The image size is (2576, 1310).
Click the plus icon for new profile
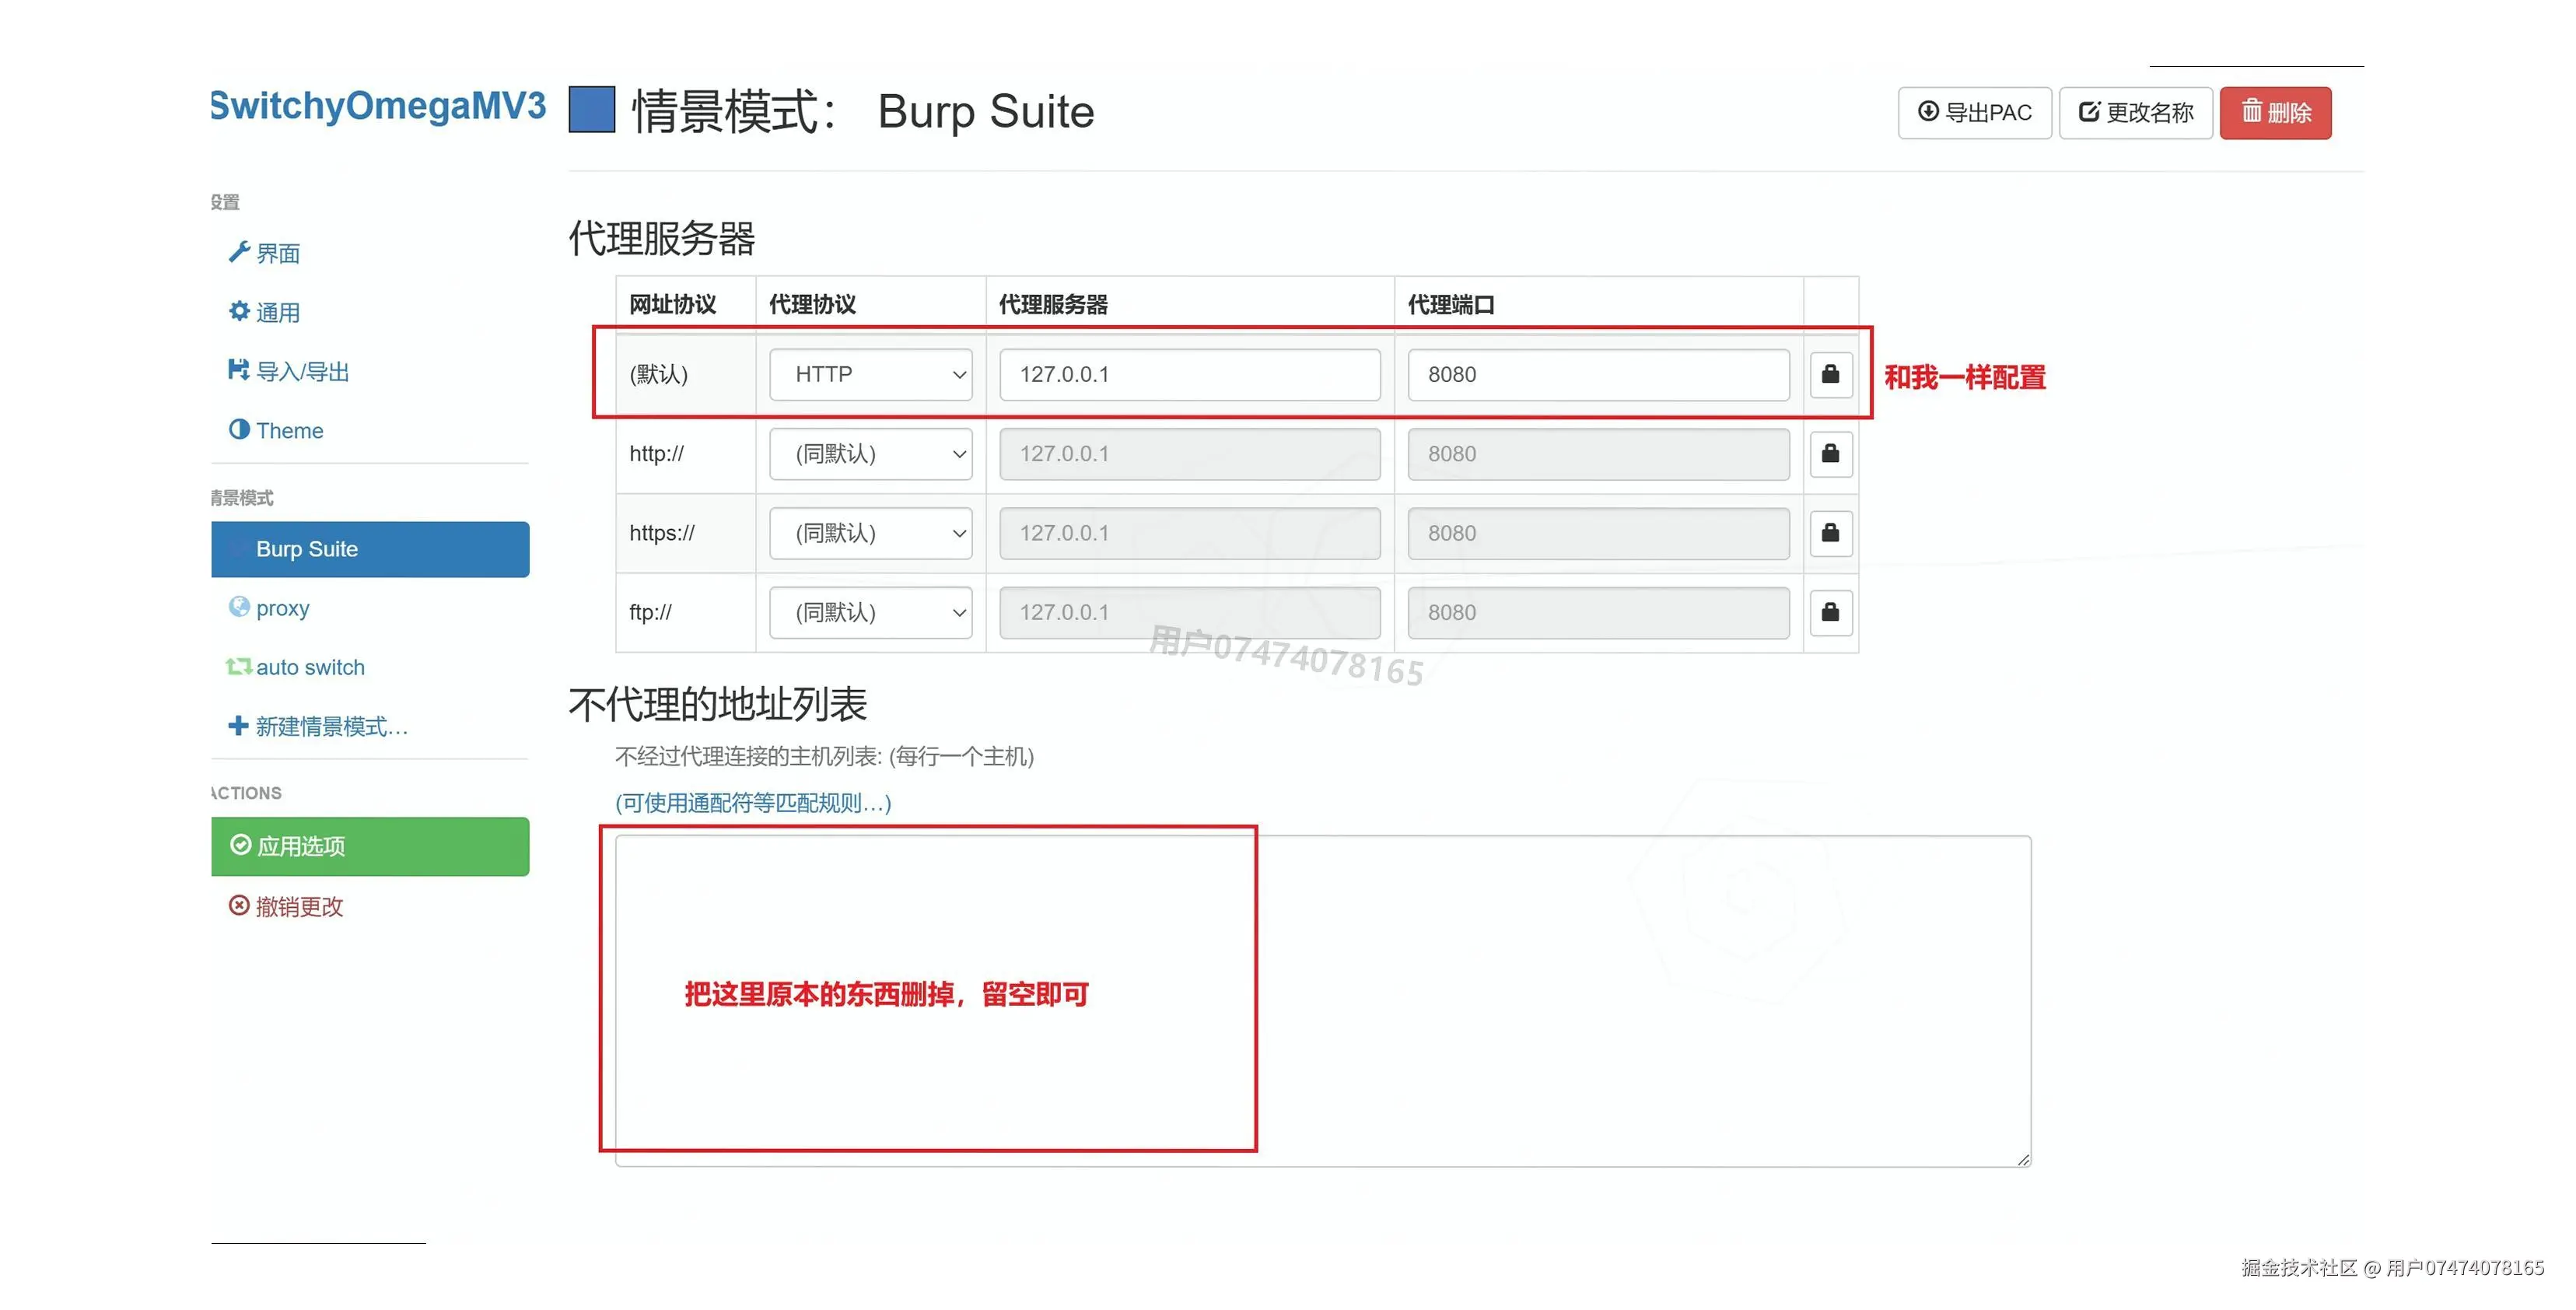pyautogui.click(x=238, y=725)
